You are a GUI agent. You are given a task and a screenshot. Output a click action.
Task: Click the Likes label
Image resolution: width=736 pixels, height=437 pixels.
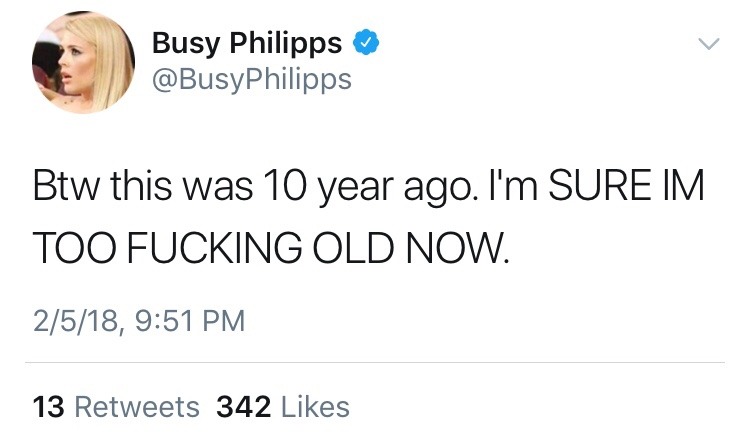(315, 406)
